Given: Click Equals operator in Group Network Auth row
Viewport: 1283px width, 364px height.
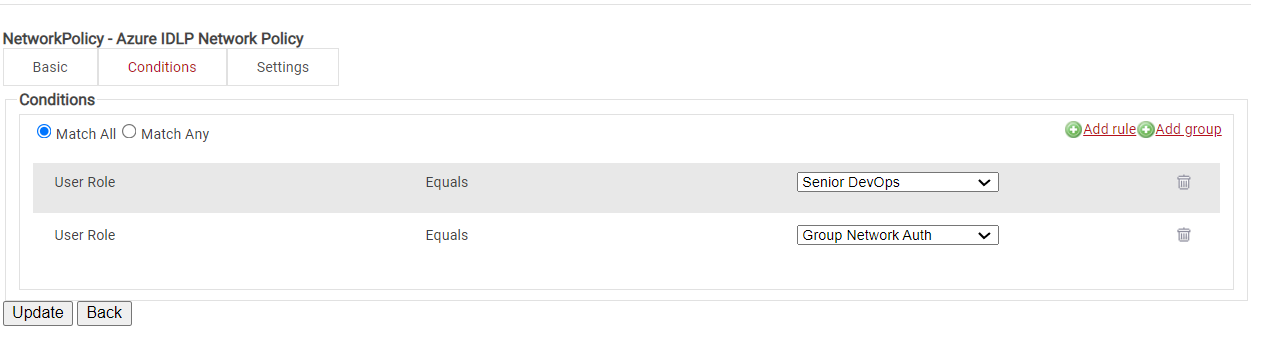Looking at the screenshot, I should click(447, 235).
